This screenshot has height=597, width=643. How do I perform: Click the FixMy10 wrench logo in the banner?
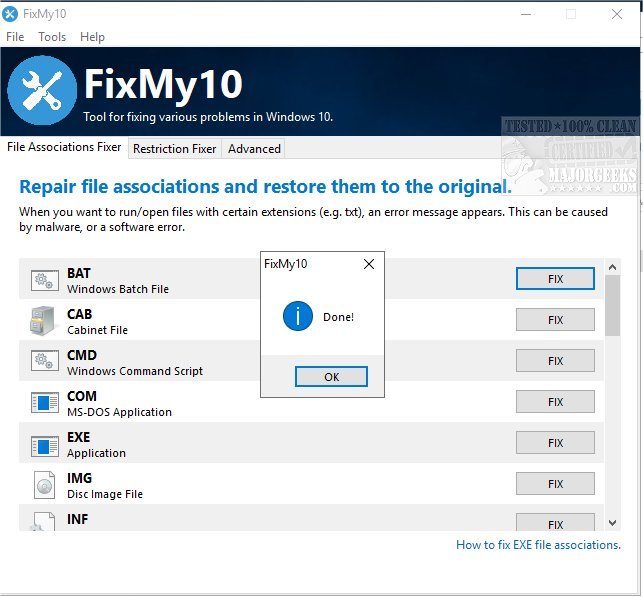click(42, 90)
